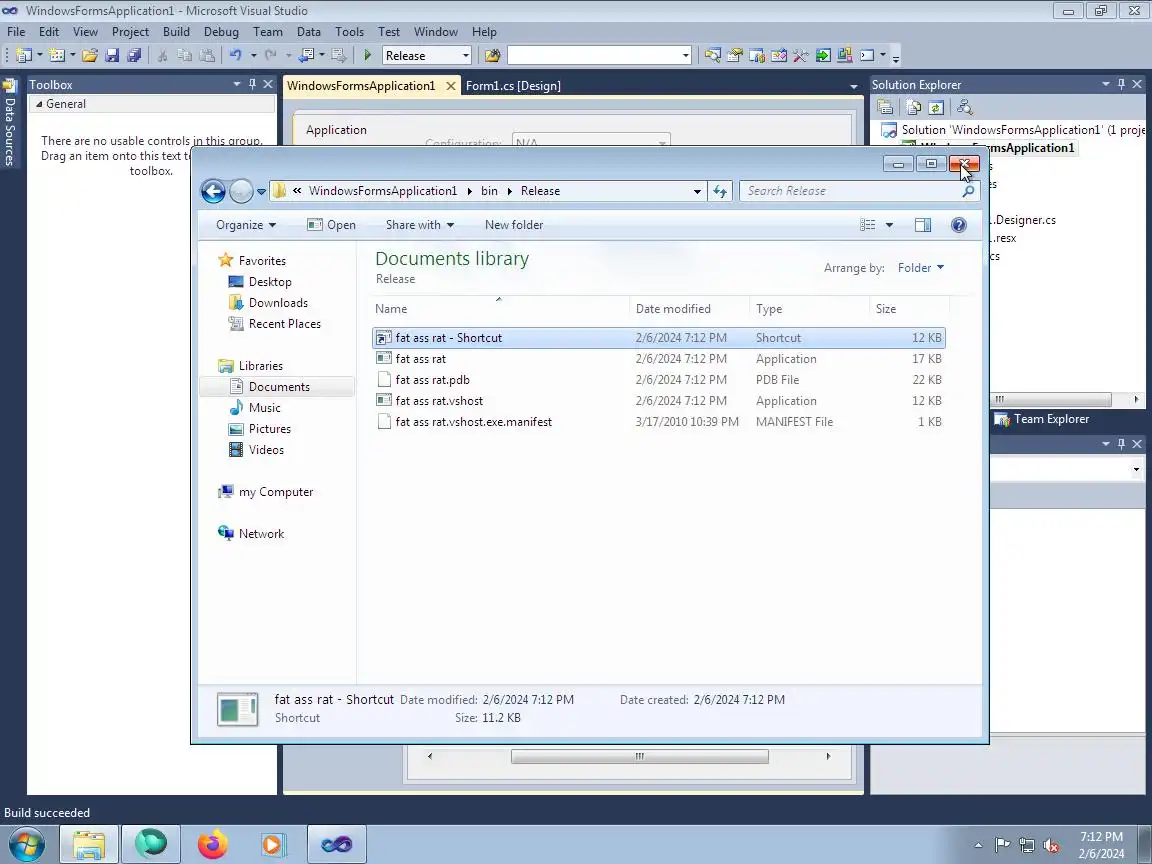Expand the Organize dropdown in Explorer
The height and width of the screenshot is (864, 1152).
(x=246, y=225)
